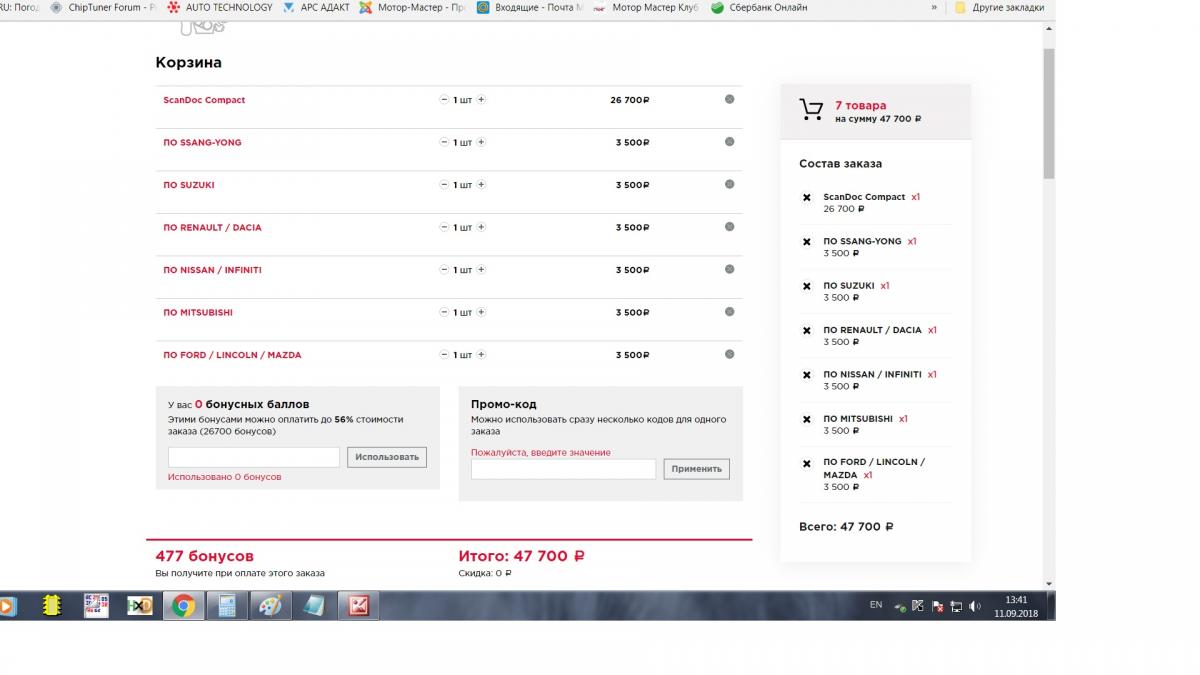Increase quantity of ПО MITSUBISHI
The height and width of the screenshot is (675, 1200).
point(481,312)
